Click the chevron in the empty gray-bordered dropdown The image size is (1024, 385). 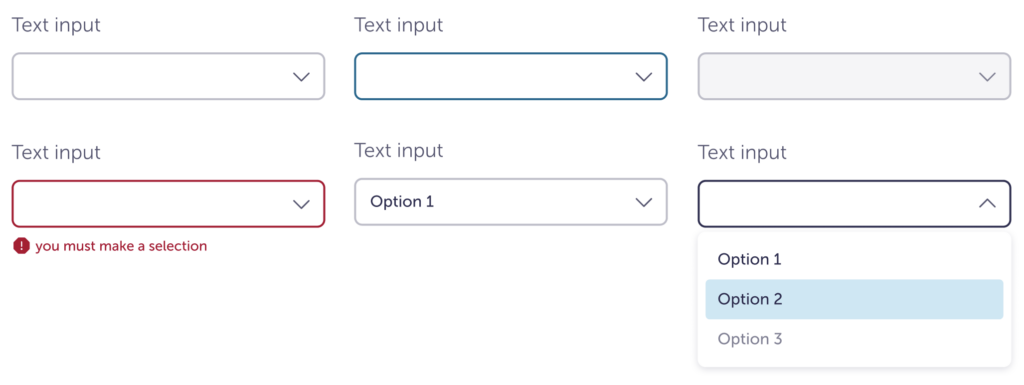(301, 77)
